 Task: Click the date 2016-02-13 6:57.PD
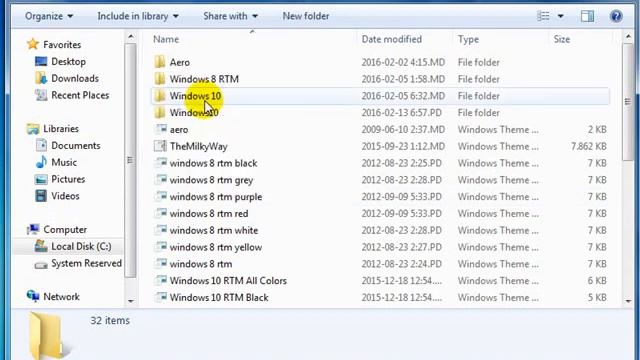tap(401, 113)
